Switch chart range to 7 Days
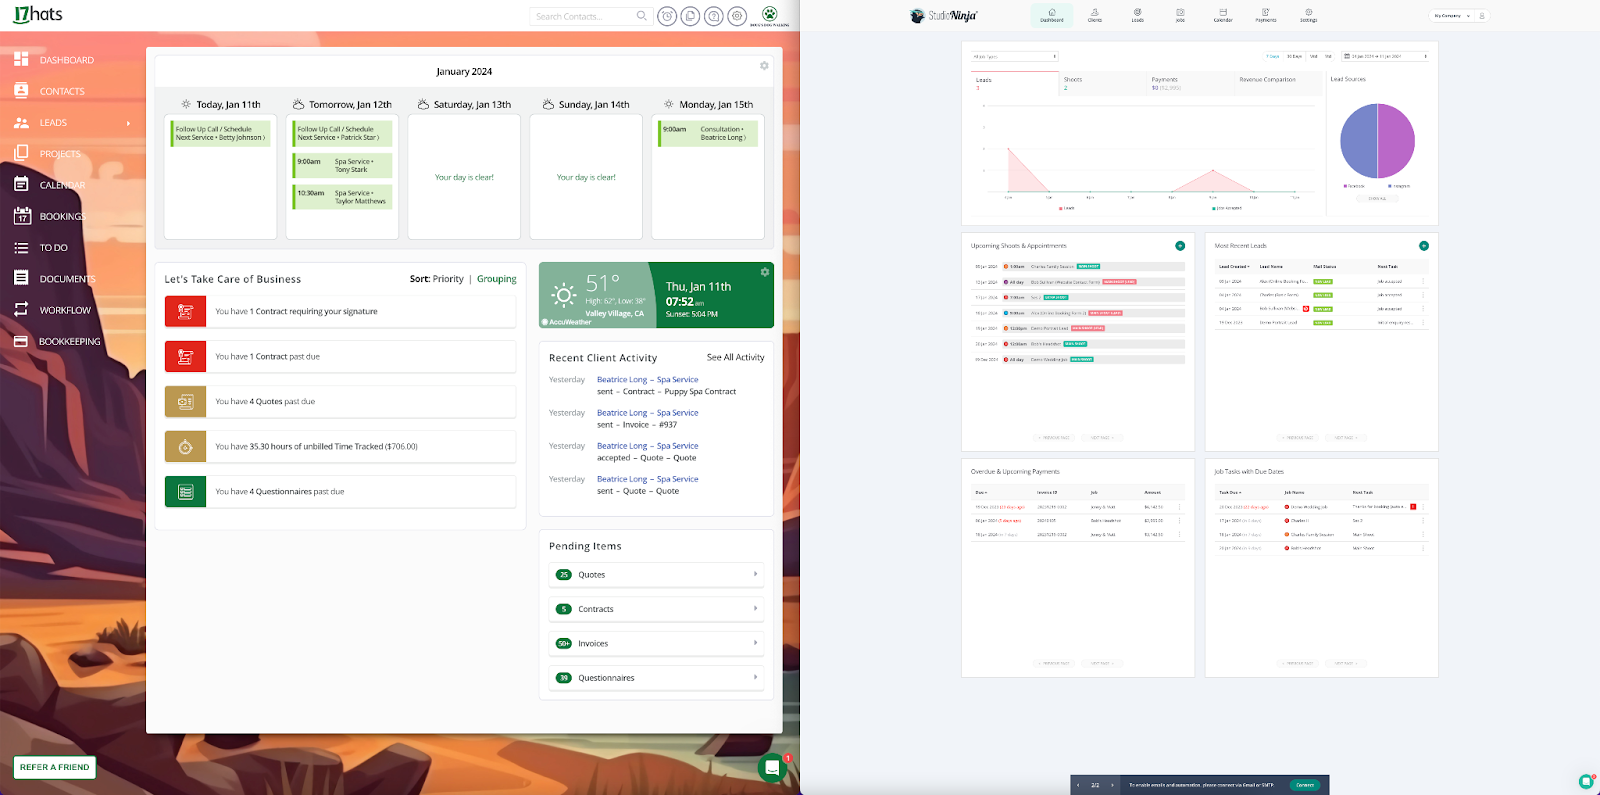 [x=1273, y=57]
